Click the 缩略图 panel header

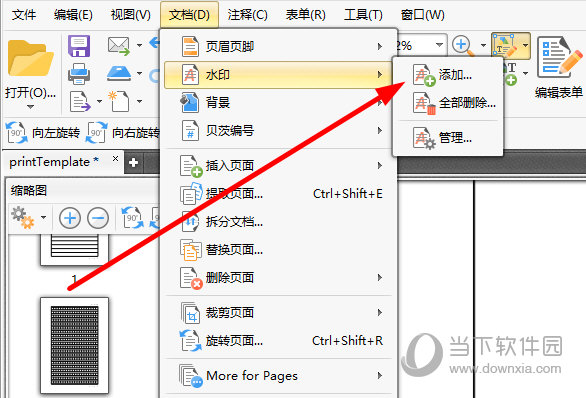point(28,191)
